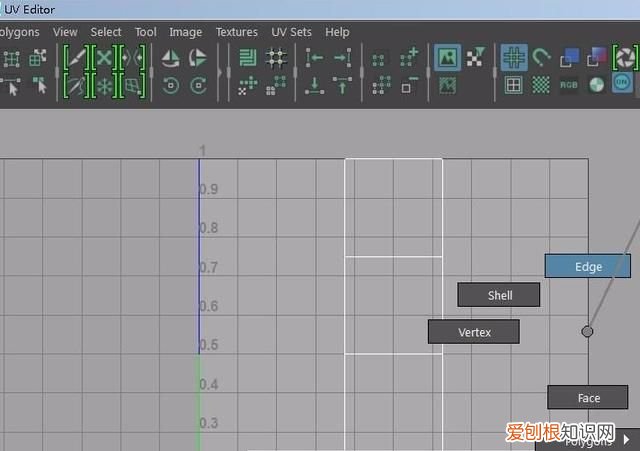
Task: Click the Rotate UVs clockwise icon
Action: click(198, 85)
